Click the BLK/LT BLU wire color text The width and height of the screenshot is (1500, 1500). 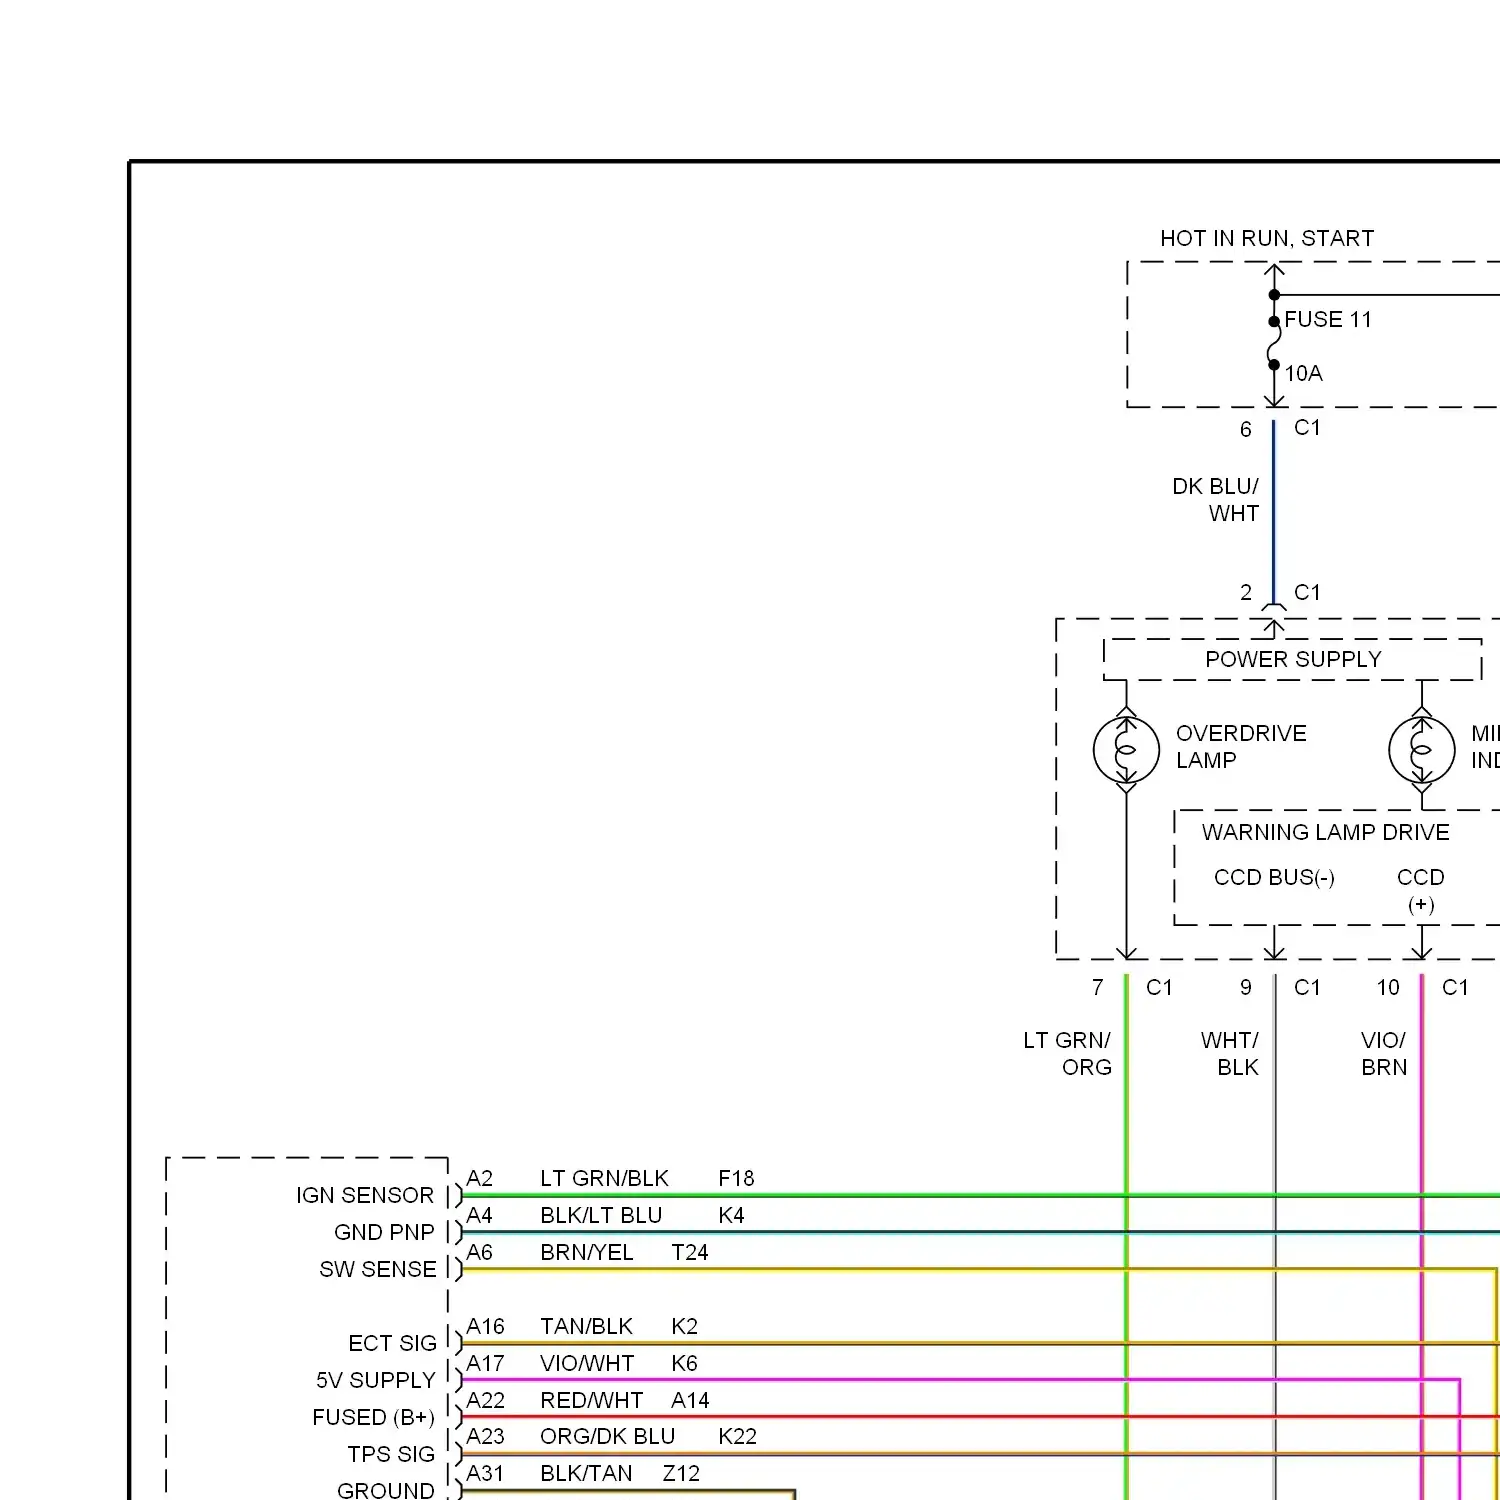pos(601,1216)
